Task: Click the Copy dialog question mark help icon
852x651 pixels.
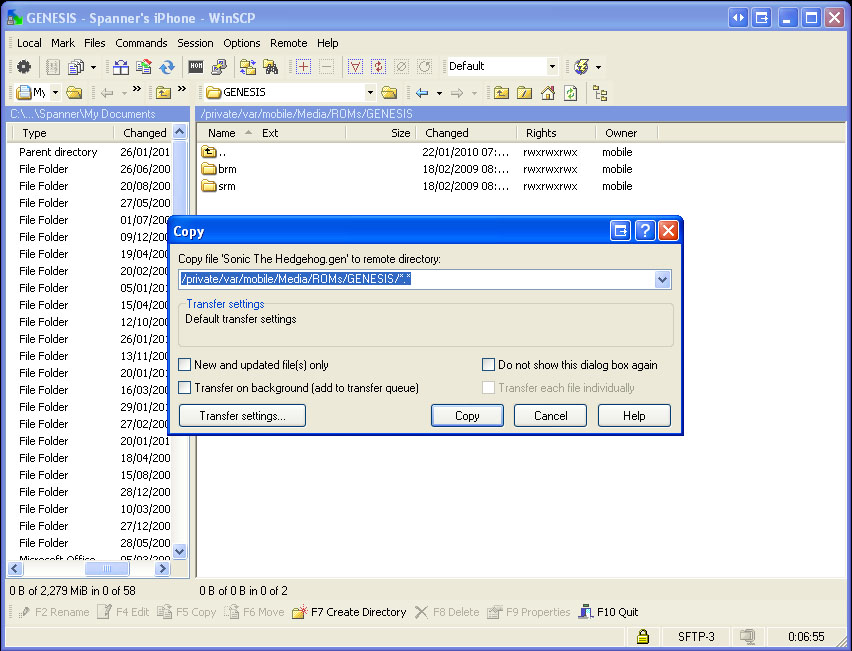Action: tap(644, 231)
